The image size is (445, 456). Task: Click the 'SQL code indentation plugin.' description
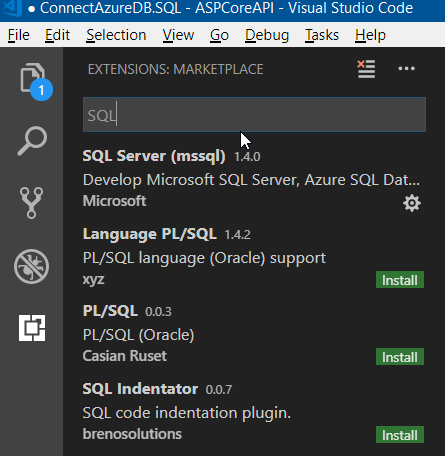pyautogui.click(x=187, y=413)
